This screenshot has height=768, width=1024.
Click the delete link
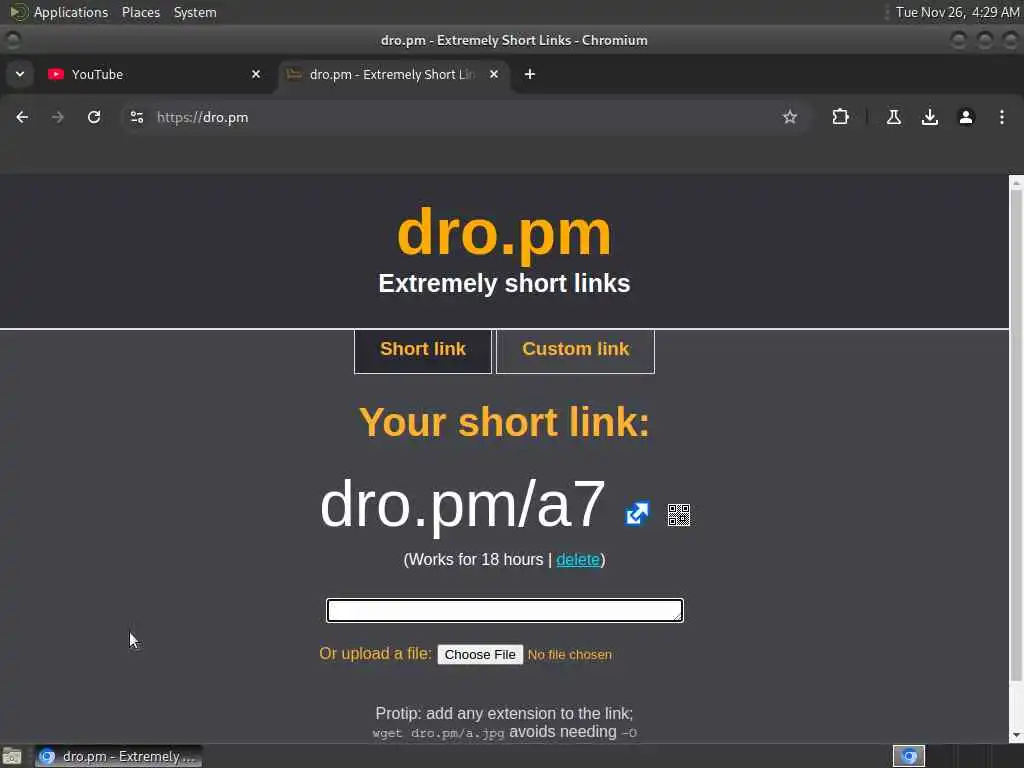(578, 560)
